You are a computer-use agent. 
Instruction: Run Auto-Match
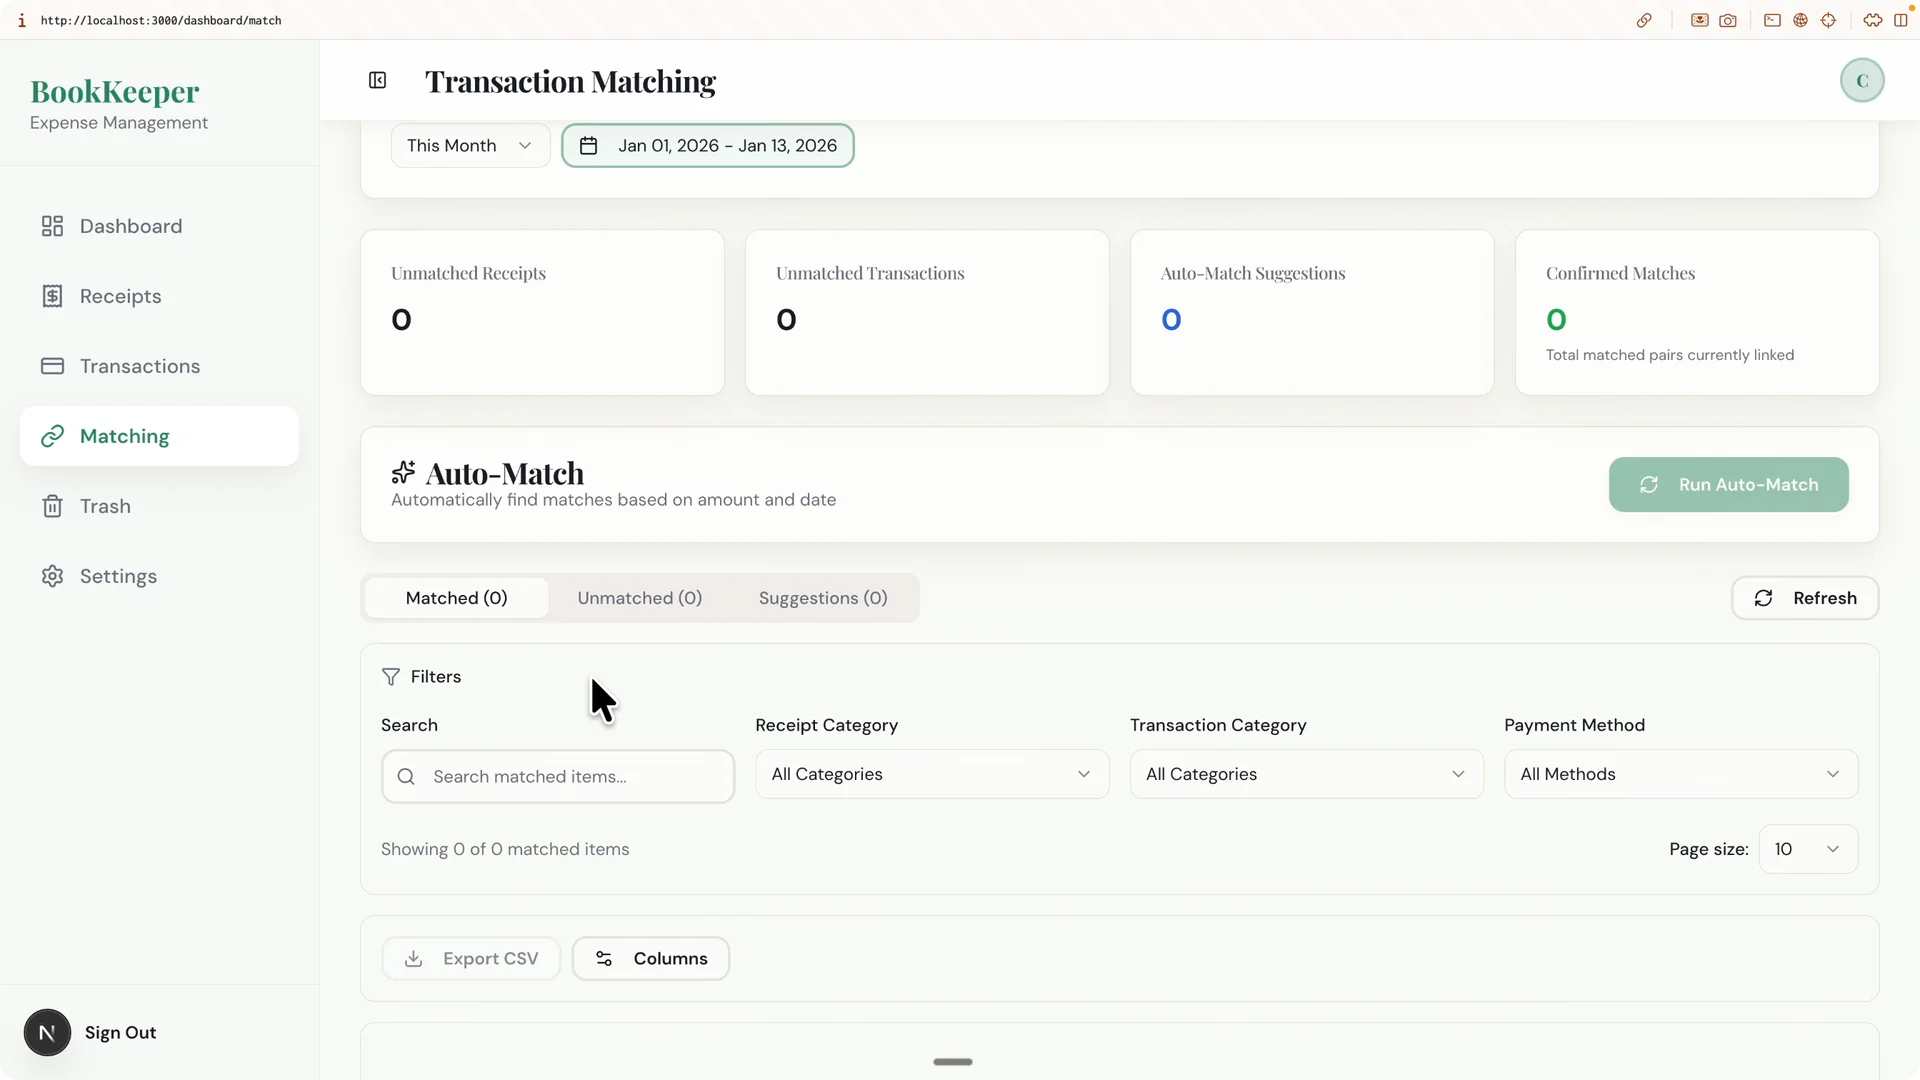(1728, 485)
